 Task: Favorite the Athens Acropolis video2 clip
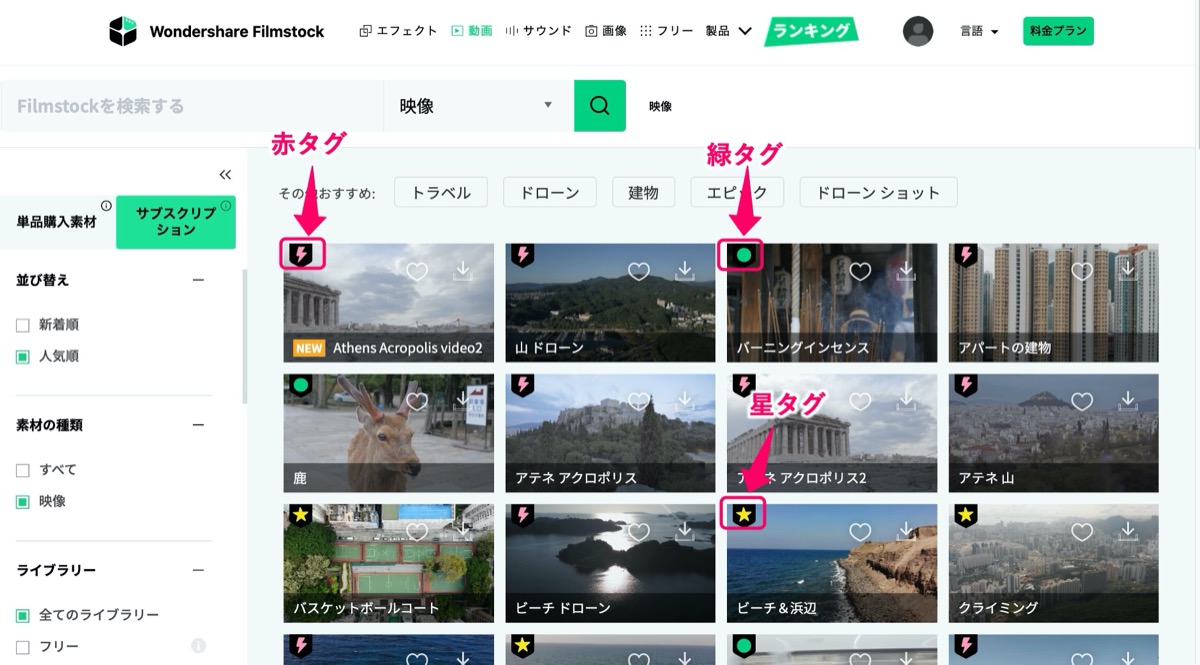point(417,271)
